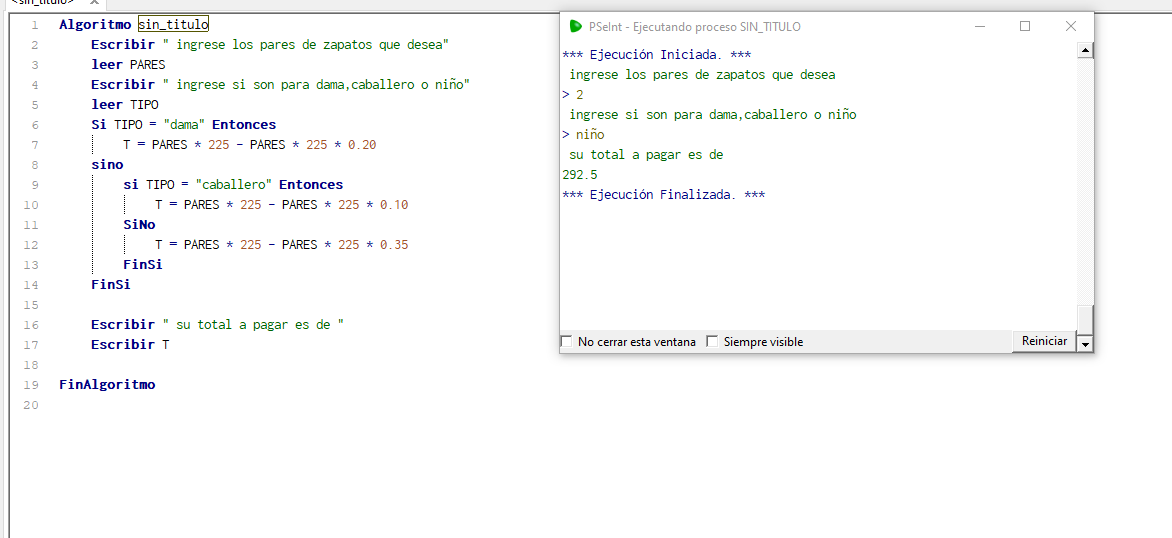The height and width of the screenshot is (538, 1172).
Task: Click the '> niño' input line in output
Action: pos(583,135)
